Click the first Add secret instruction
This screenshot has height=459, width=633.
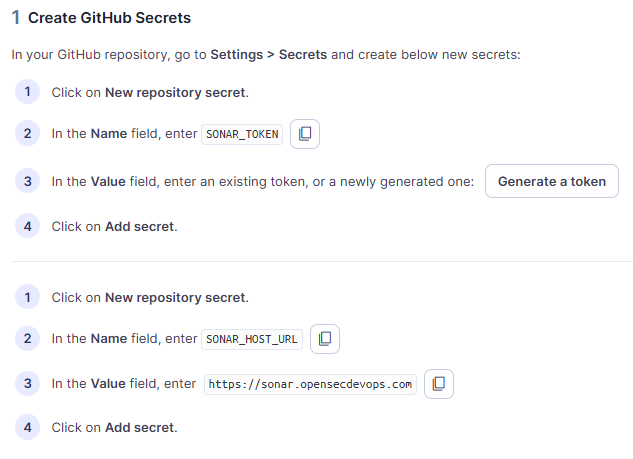click(x=115, y=226)
